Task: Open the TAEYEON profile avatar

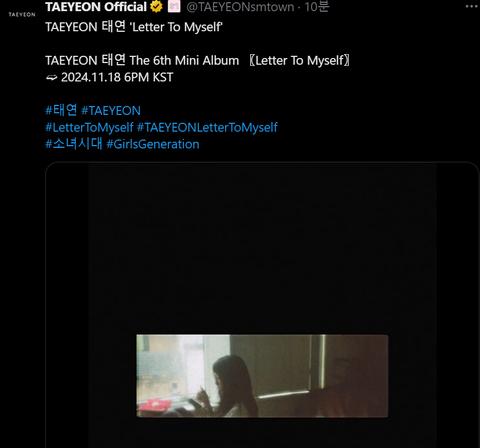Action: pyautogui.click(x=22, y=14)
